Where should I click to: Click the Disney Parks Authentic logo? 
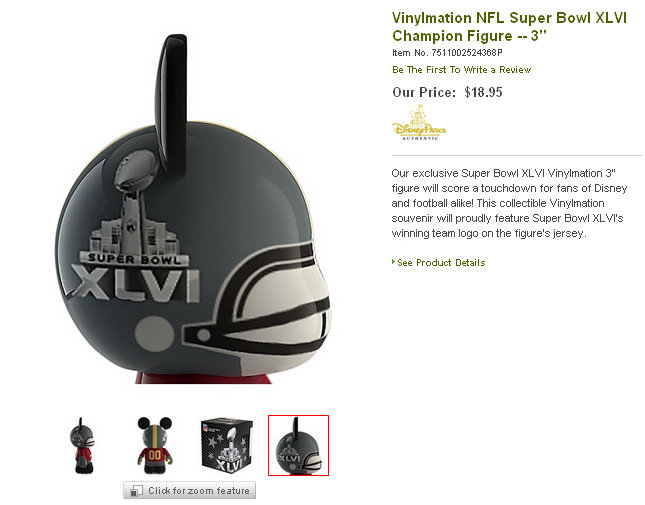(419, 123)
